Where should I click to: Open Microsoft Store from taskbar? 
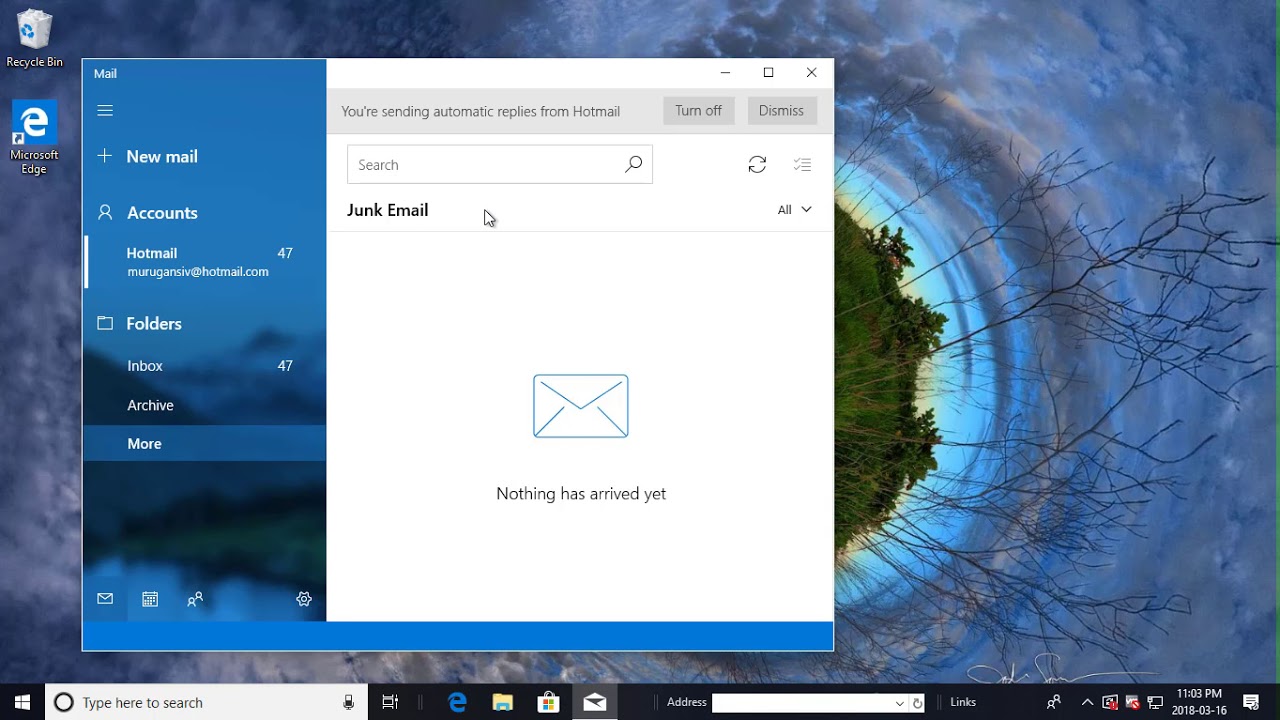[548, 702]
